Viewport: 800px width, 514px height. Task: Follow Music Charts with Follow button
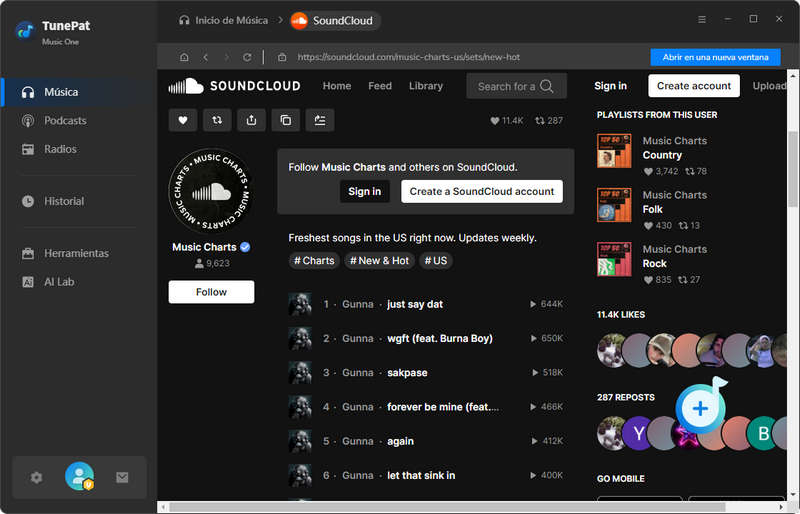pyautogui.click(x=211, y=292)
